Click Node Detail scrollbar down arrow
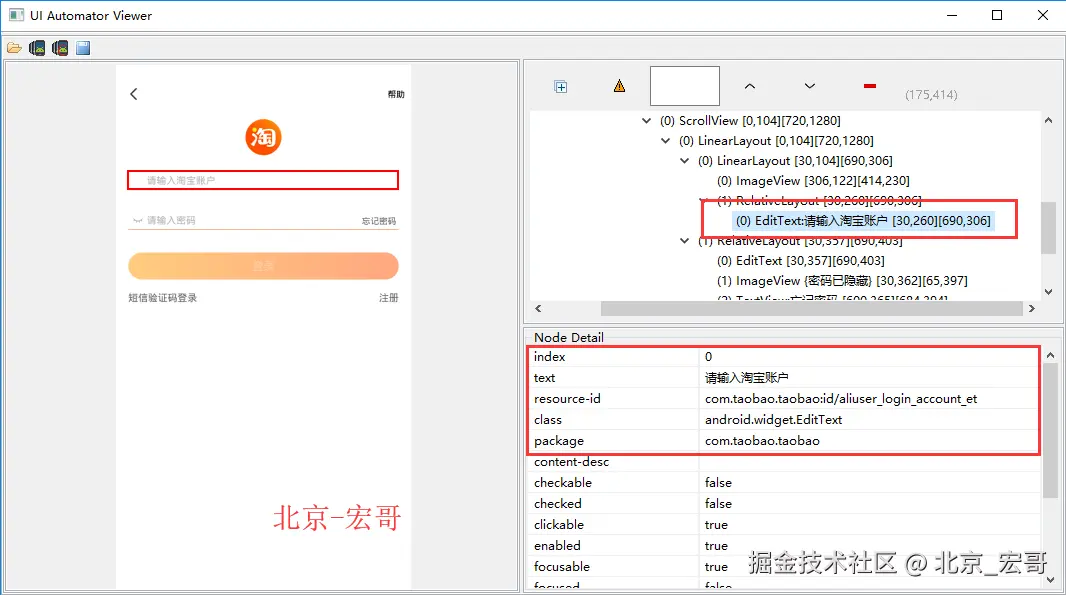This screenshot has height=595, width=1066. click(1050, 580)
